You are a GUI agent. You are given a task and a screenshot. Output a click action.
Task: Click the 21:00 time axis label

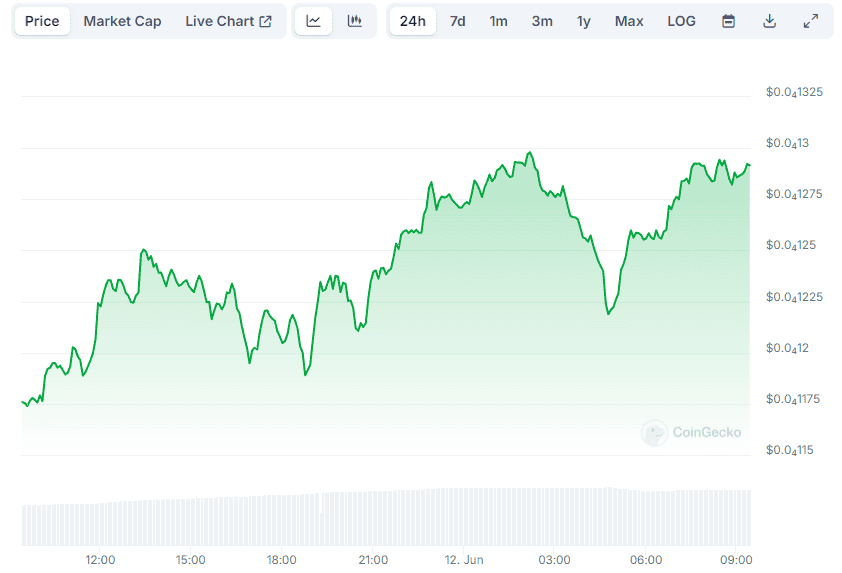(373, 560)
